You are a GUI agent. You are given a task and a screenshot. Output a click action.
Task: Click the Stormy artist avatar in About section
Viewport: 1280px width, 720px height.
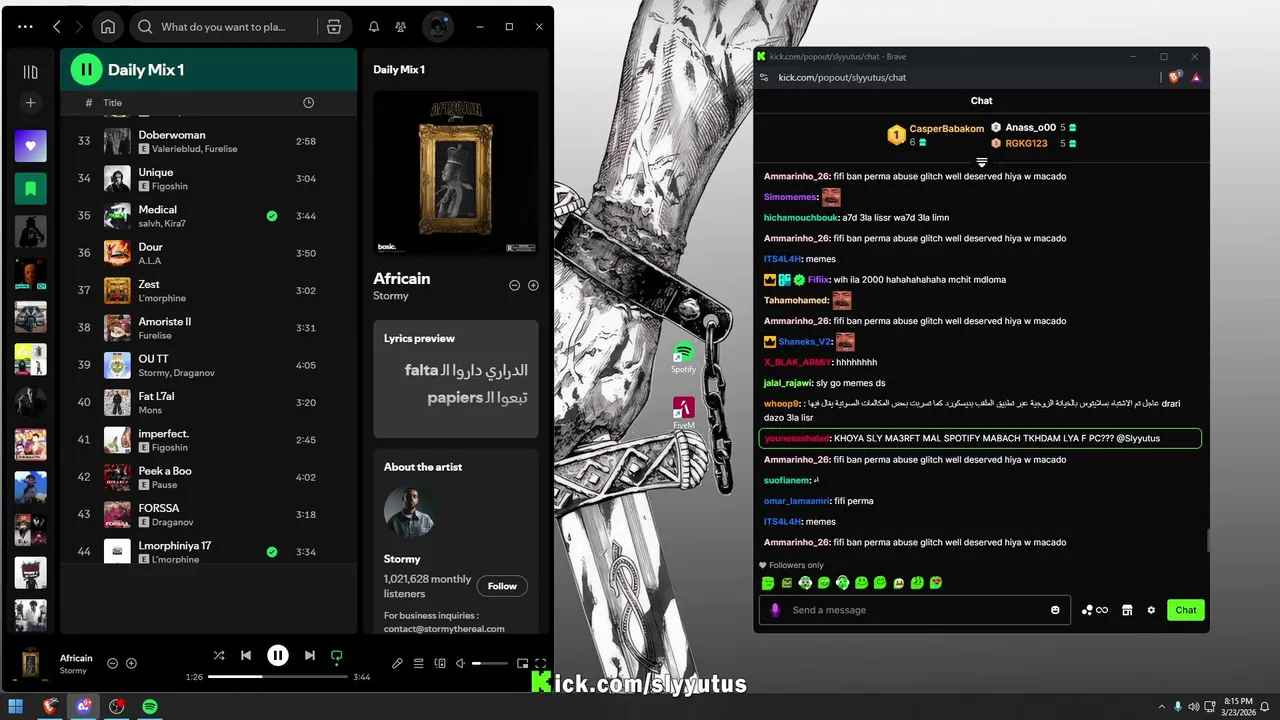coord(409,512)
